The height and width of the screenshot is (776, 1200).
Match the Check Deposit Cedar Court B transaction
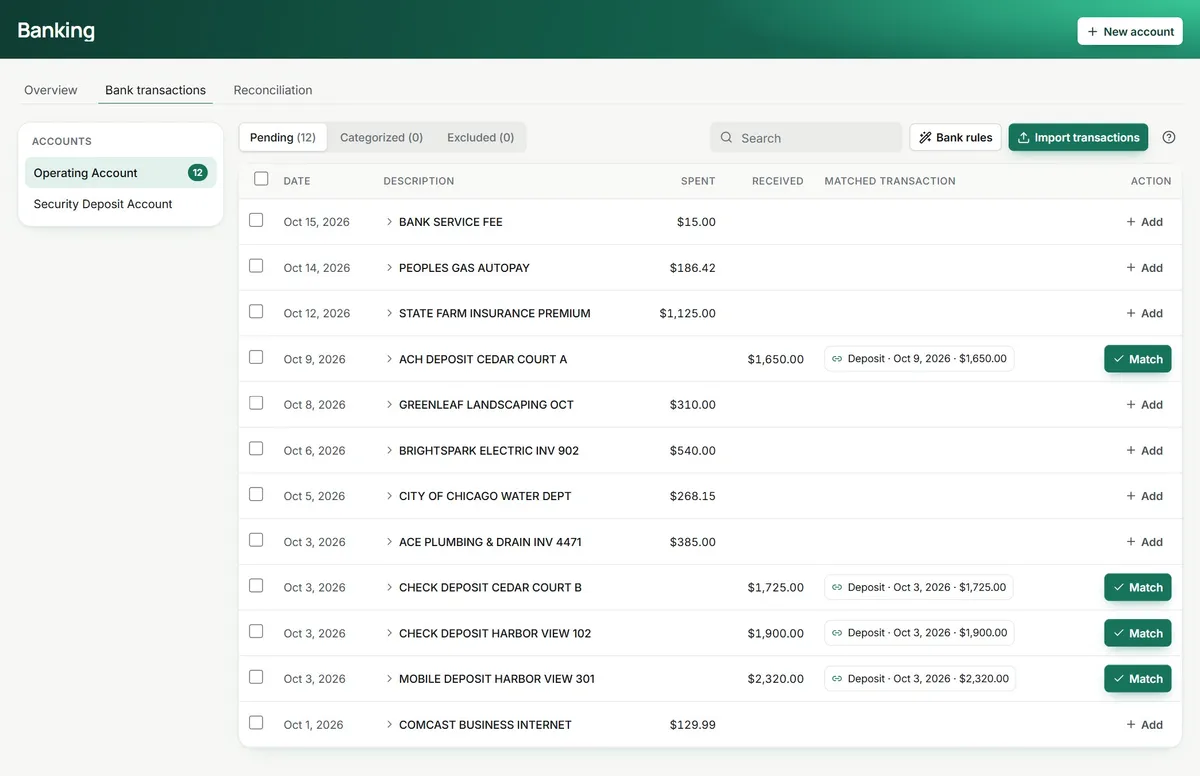(1138, 587)
